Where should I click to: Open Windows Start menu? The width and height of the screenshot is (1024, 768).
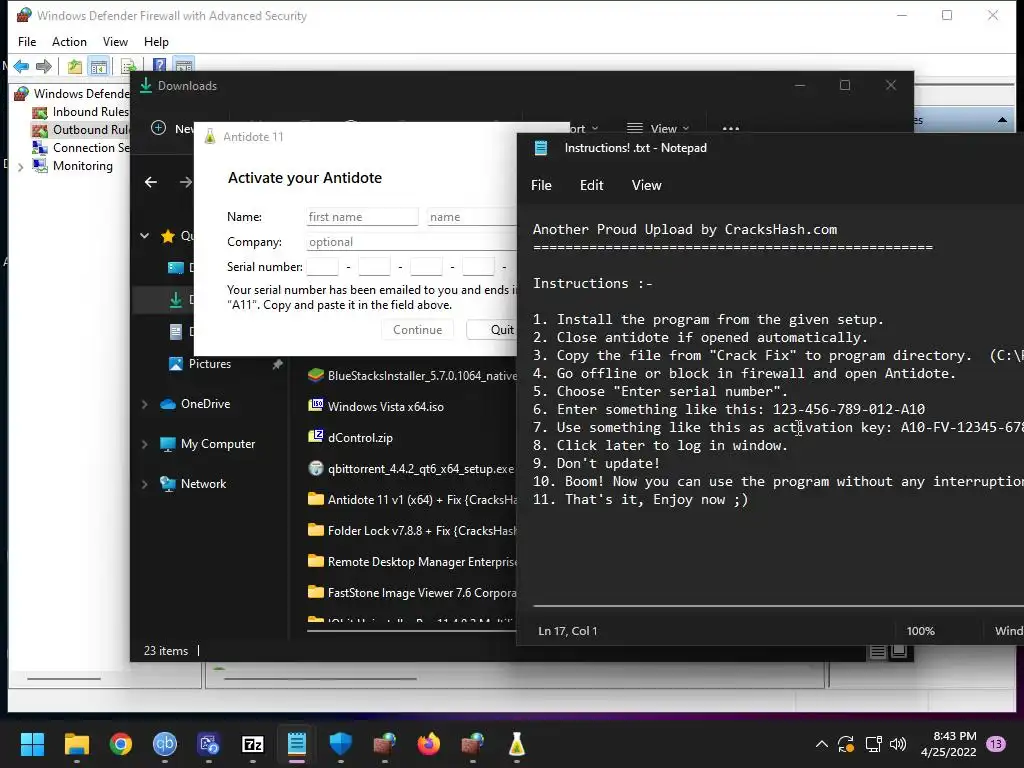coord(32,744)
